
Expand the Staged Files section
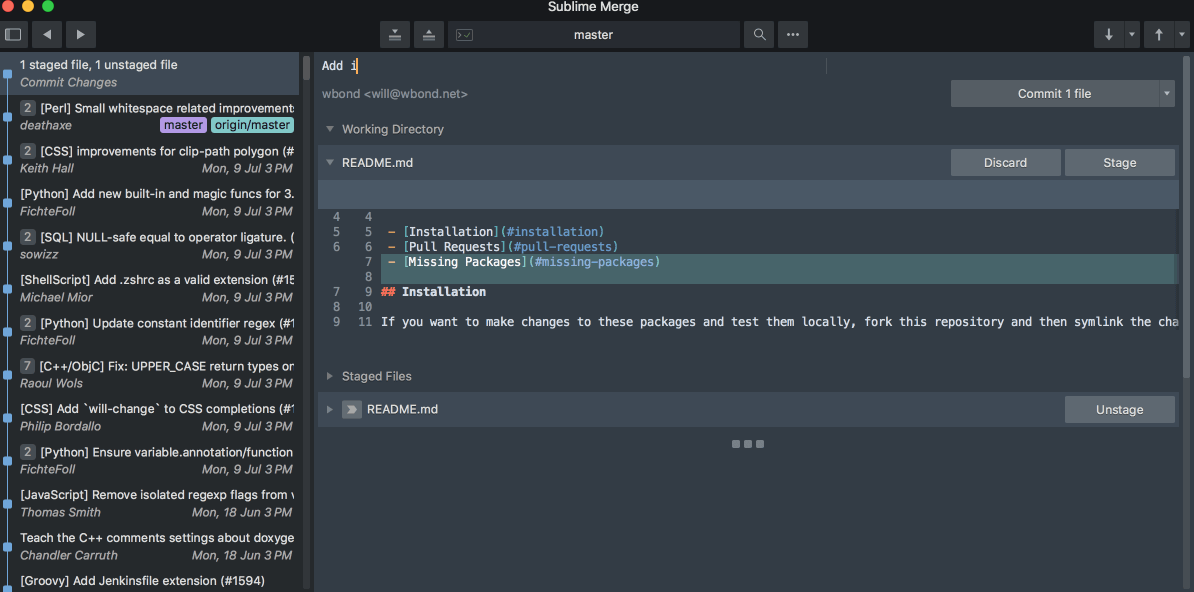point(328,376)
